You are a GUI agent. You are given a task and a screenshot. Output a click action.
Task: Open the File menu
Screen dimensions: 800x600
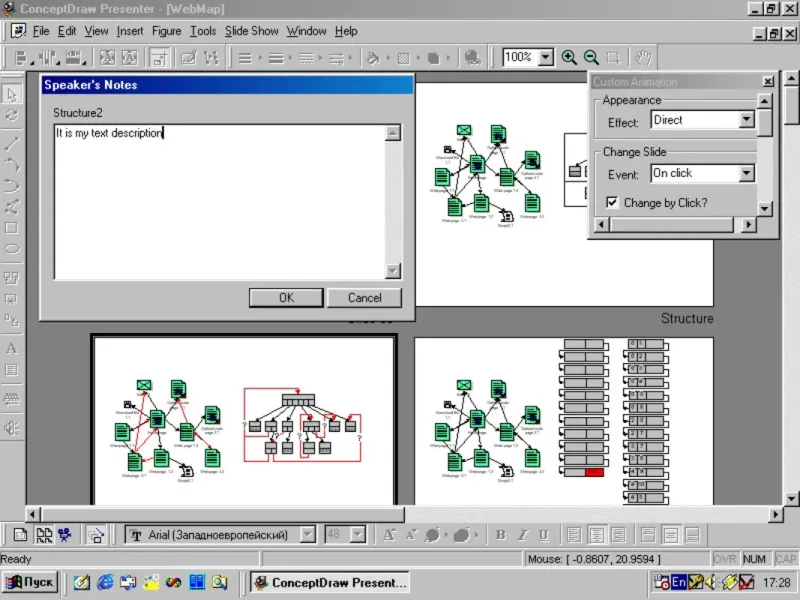point(41,31)
